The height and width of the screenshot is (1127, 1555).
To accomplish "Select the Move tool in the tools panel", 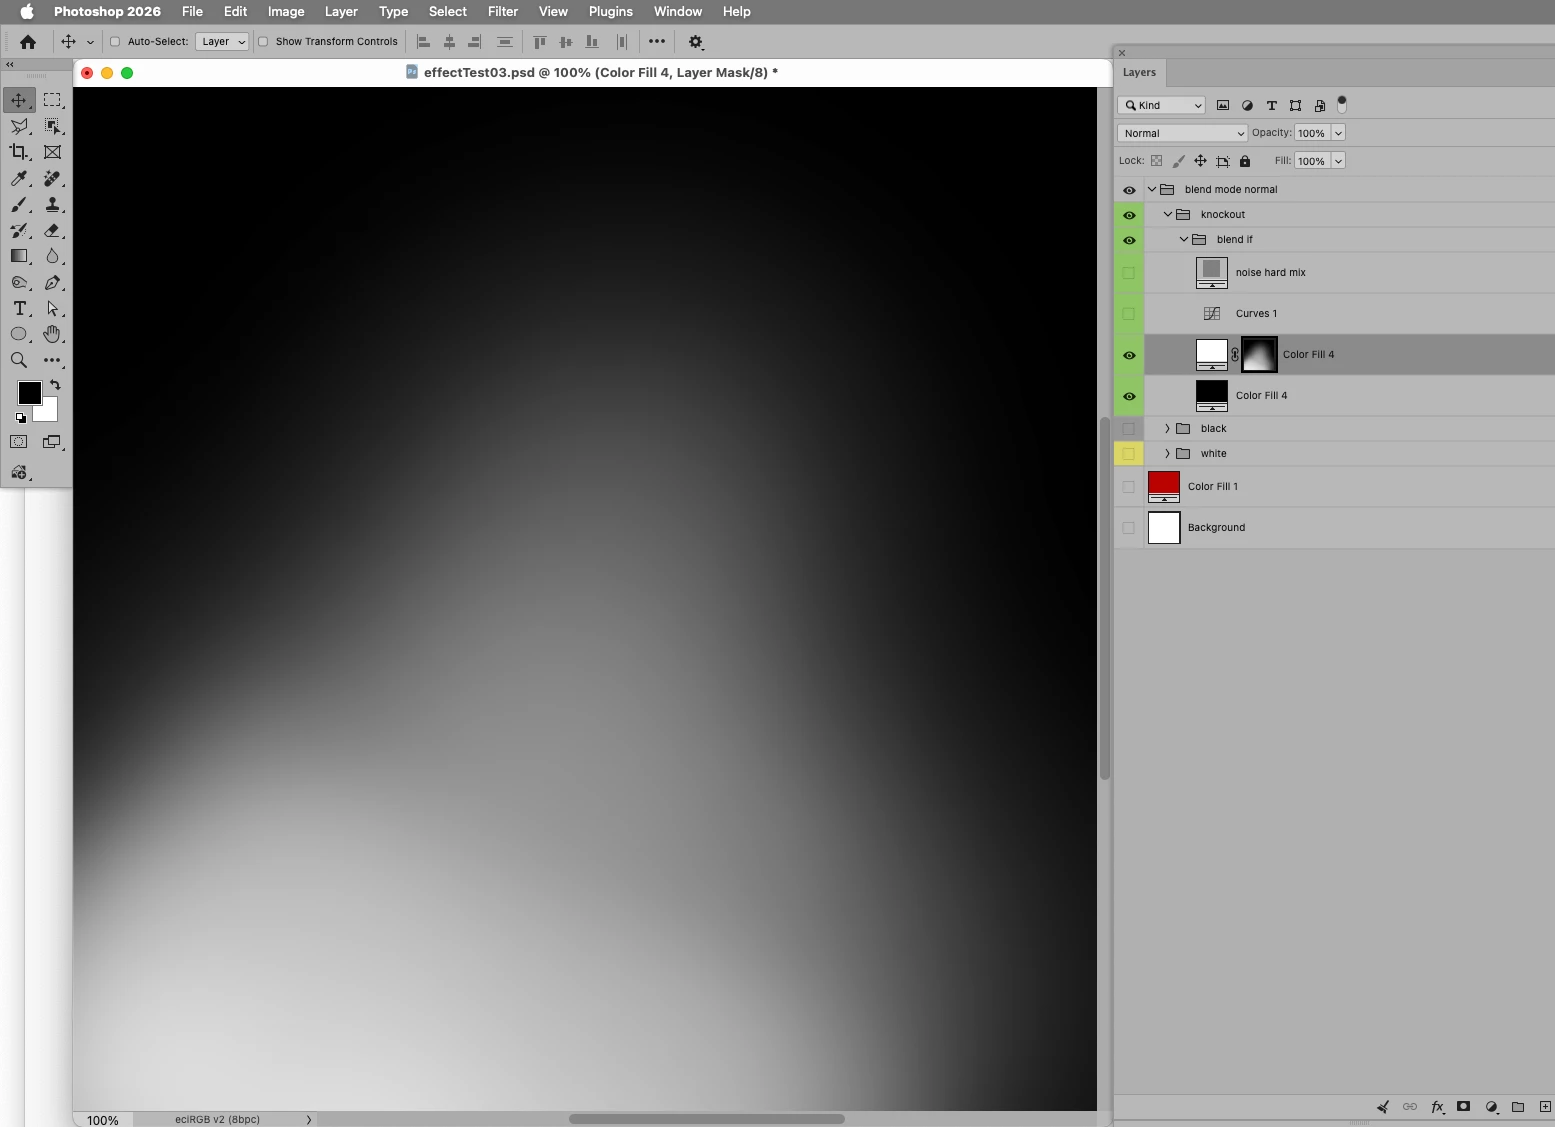I will tap(19, 100).
